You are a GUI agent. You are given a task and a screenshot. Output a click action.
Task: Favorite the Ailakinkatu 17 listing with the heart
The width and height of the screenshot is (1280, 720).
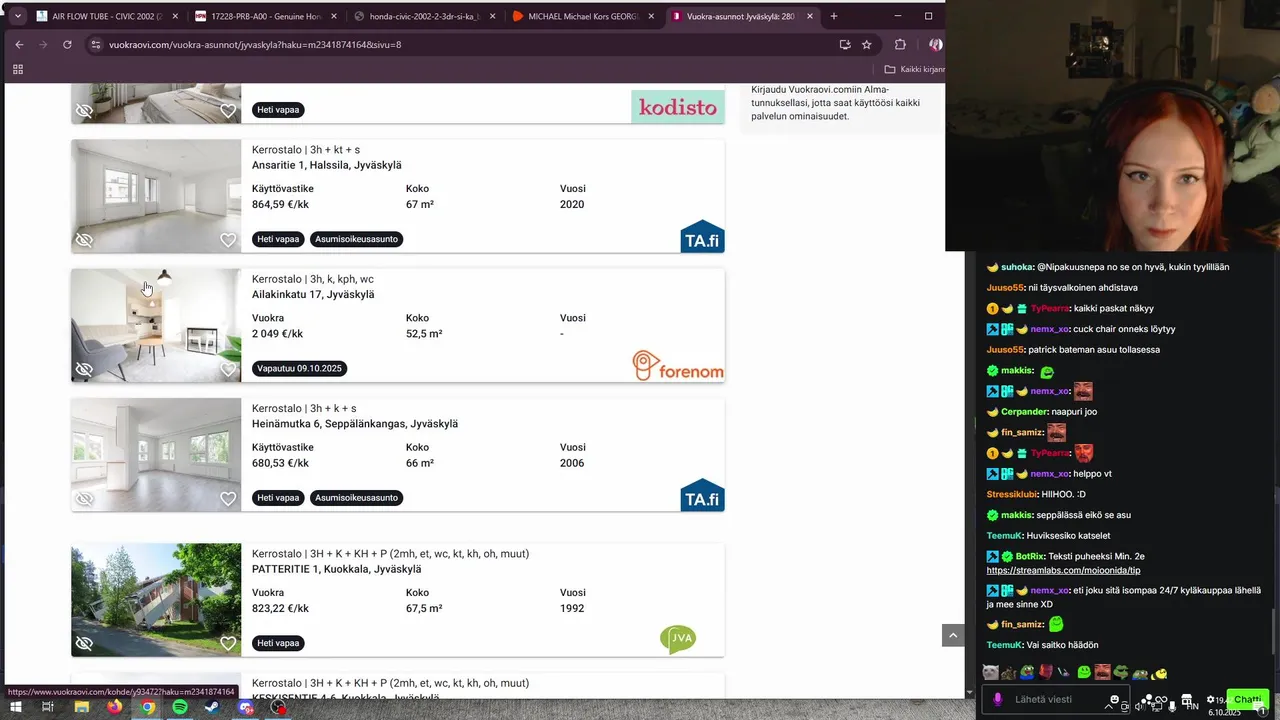228,369
